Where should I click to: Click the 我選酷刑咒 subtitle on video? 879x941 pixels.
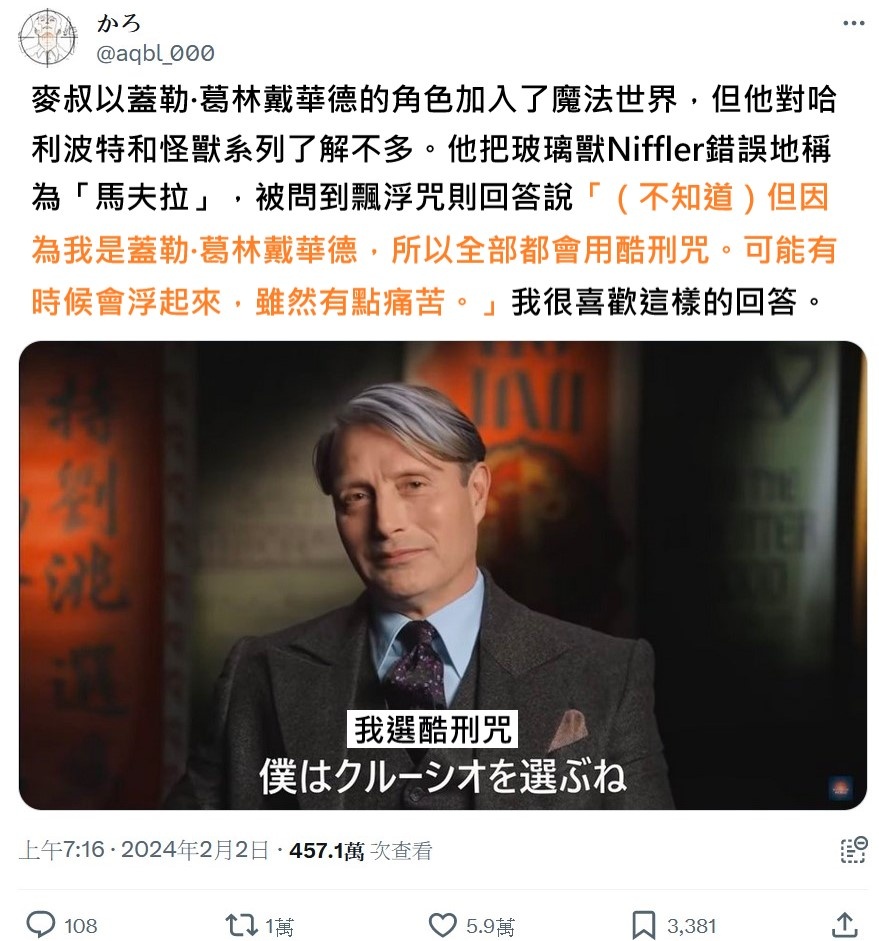432,729
